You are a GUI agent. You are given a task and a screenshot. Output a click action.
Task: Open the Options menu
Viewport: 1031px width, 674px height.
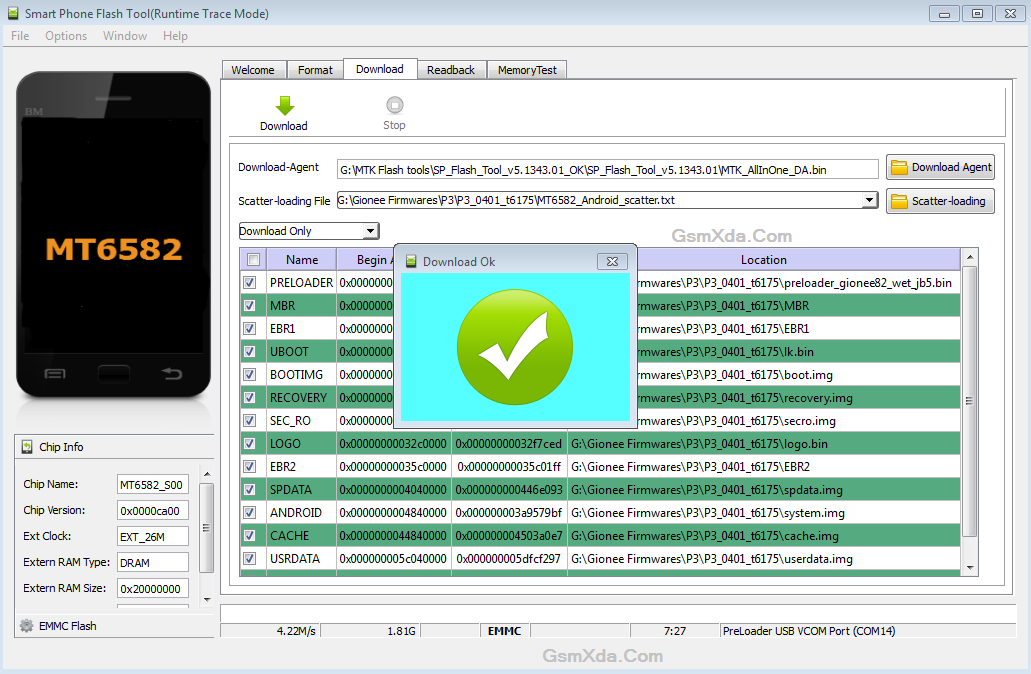(x=66, y=36)
